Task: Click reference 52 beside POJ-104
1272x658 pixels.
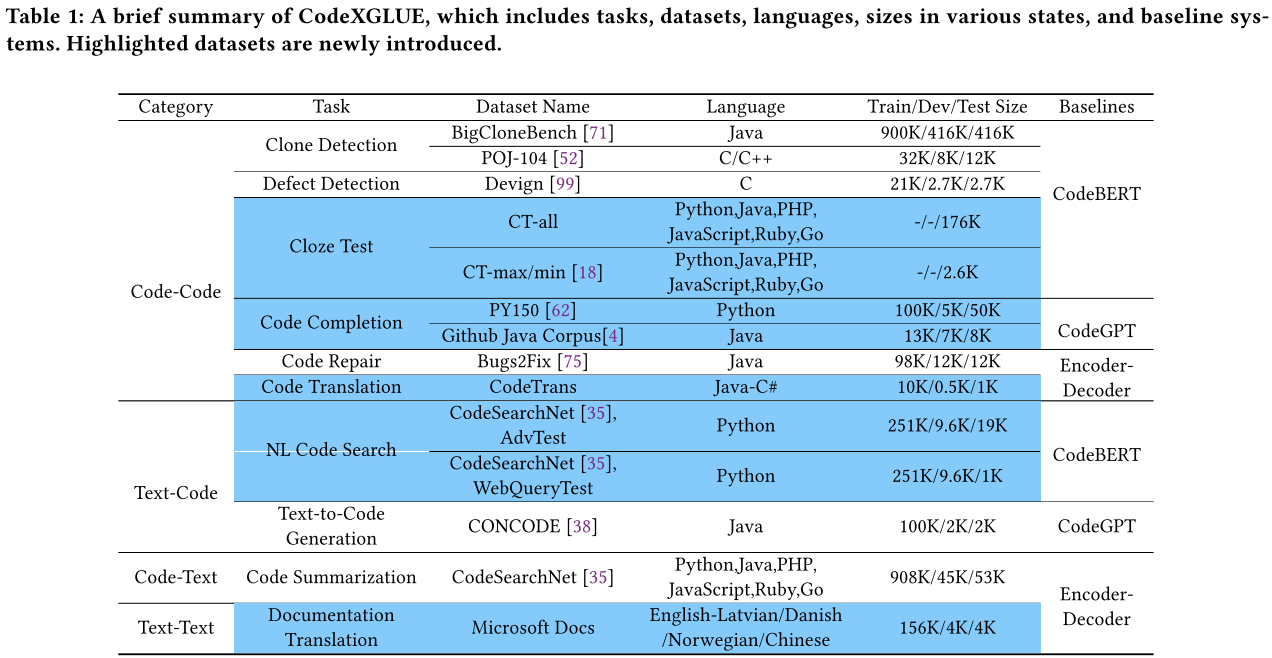Action: [x=571, y=159]
